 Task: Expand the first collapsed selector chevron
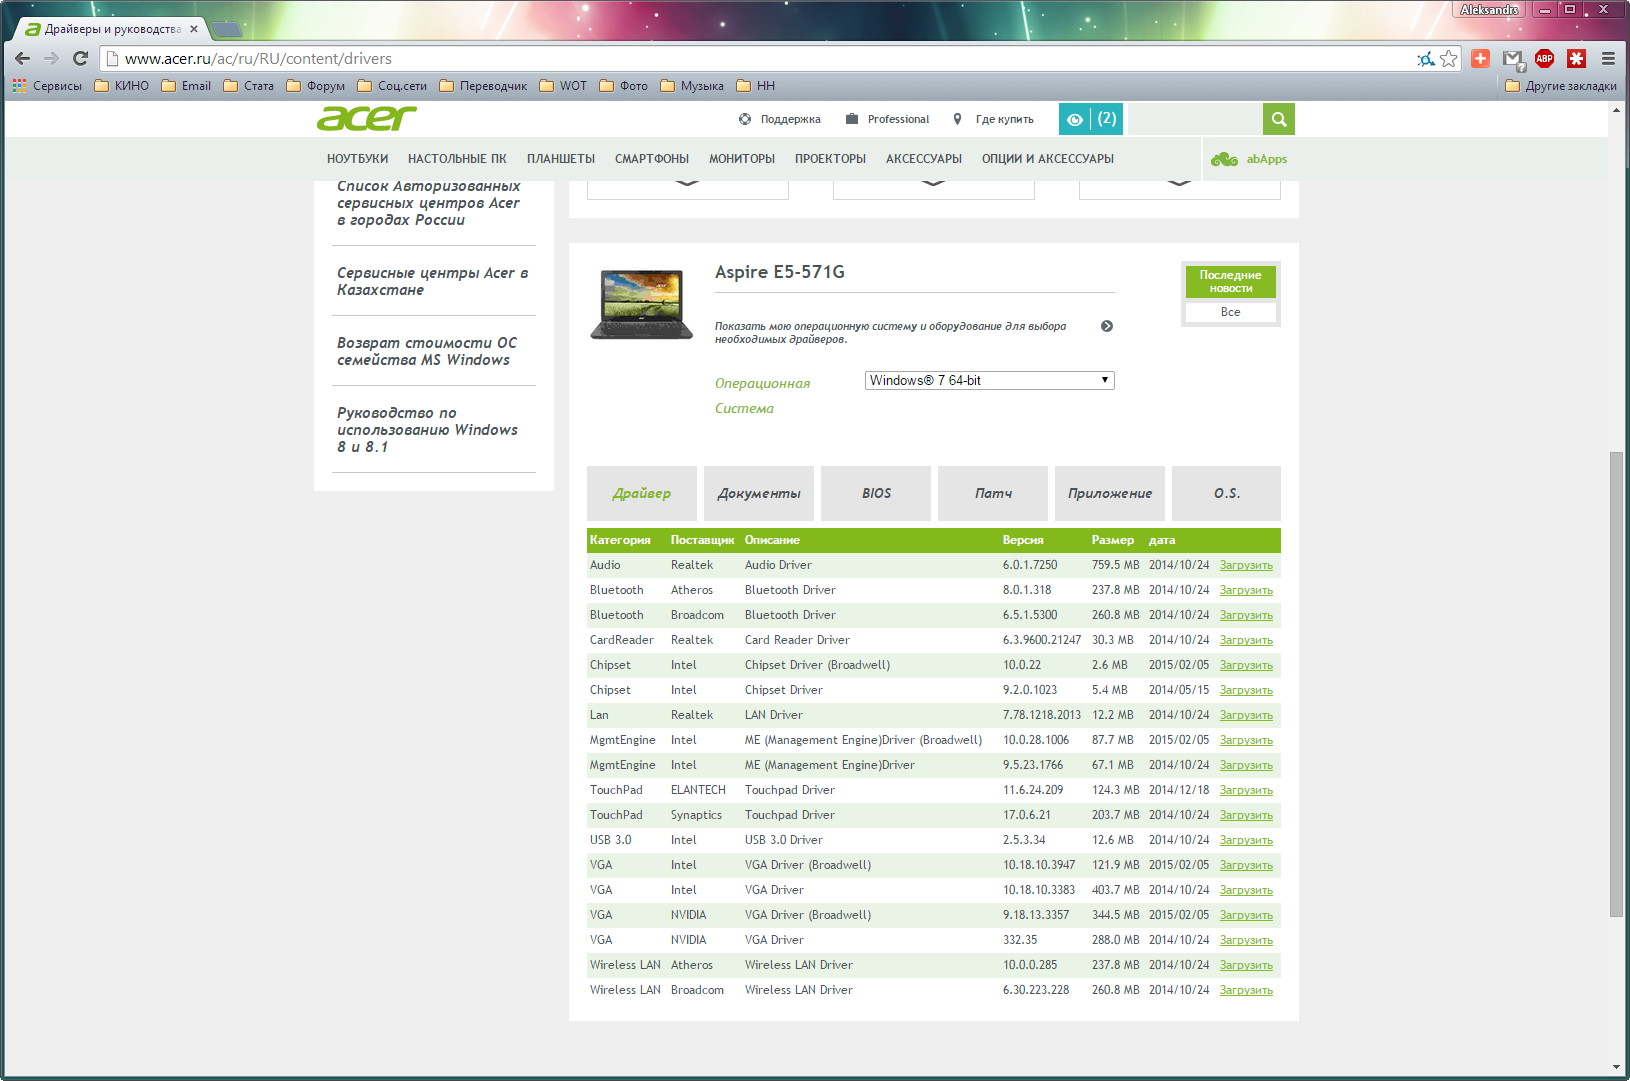coord(687,183)
